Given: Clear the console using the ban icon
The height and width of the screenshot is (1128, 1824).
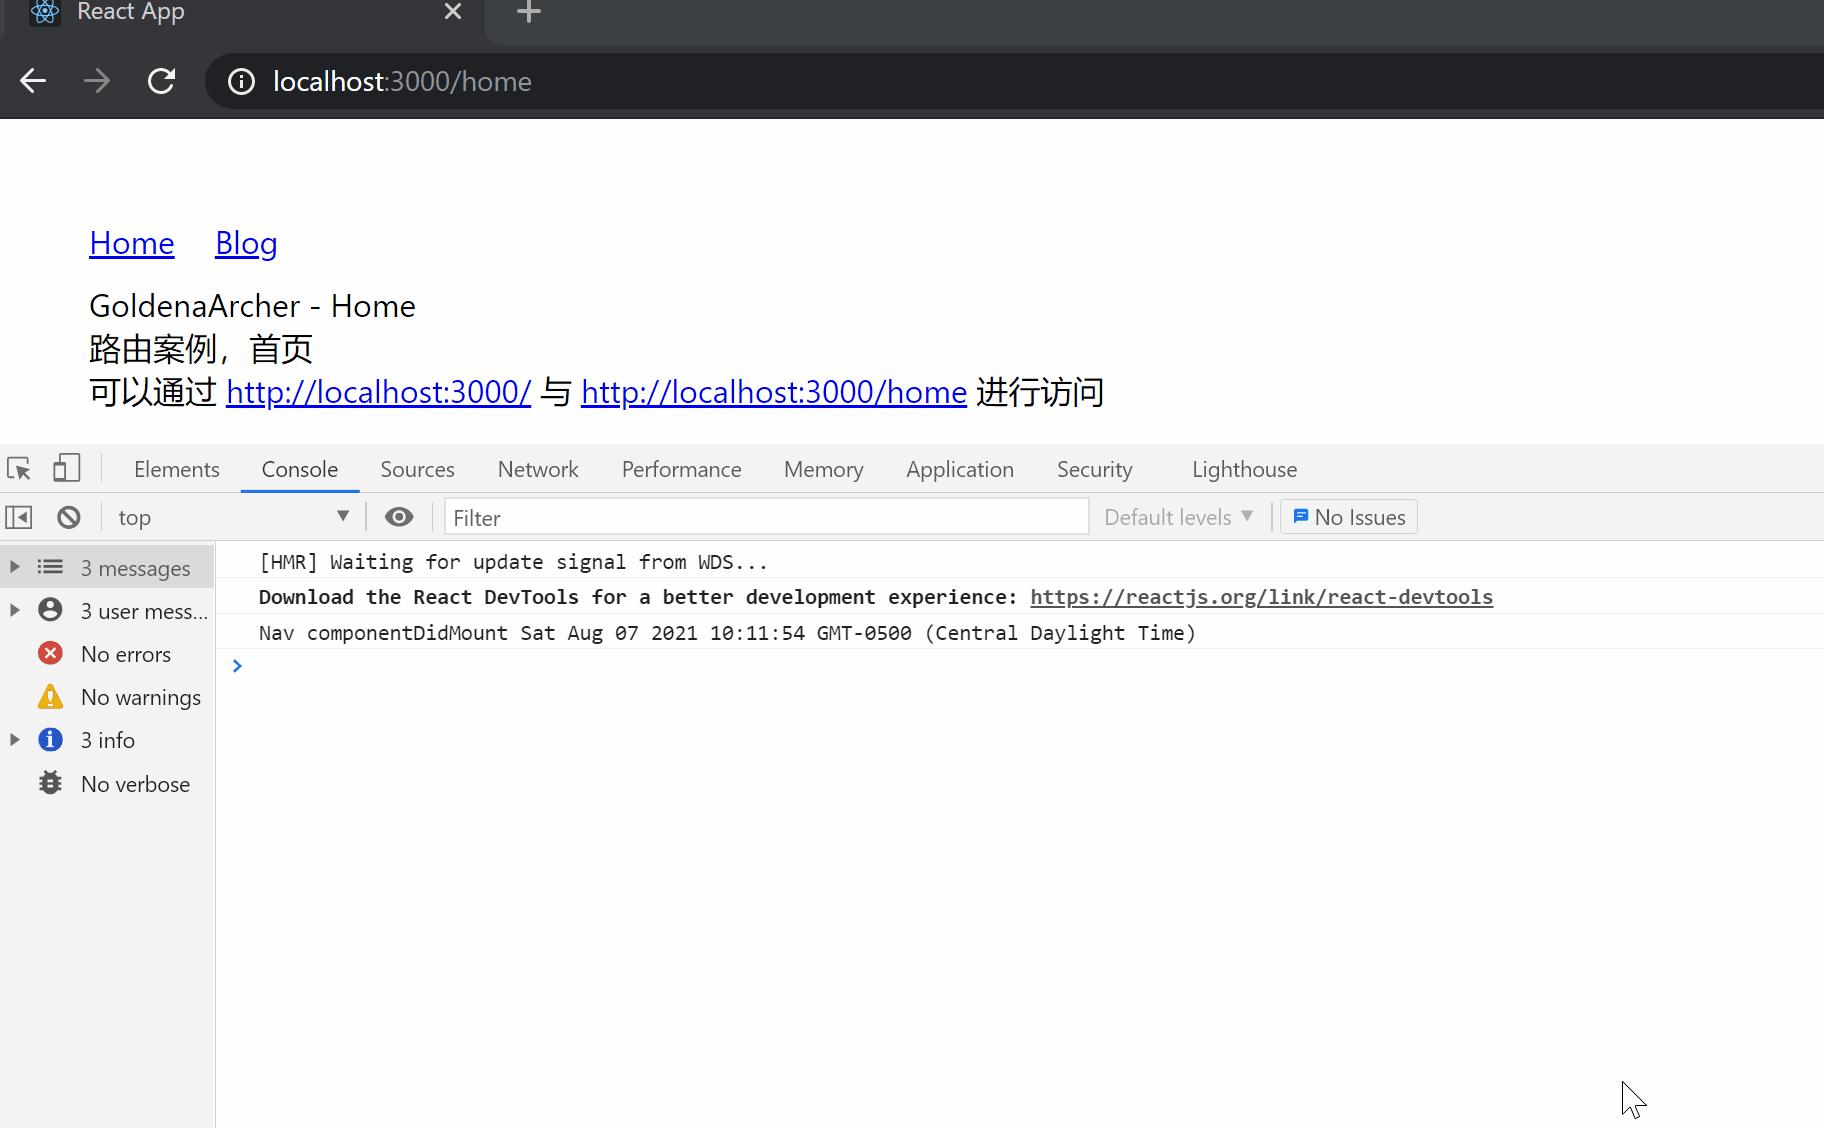Looking at the screenshot, I should (67, 516).
